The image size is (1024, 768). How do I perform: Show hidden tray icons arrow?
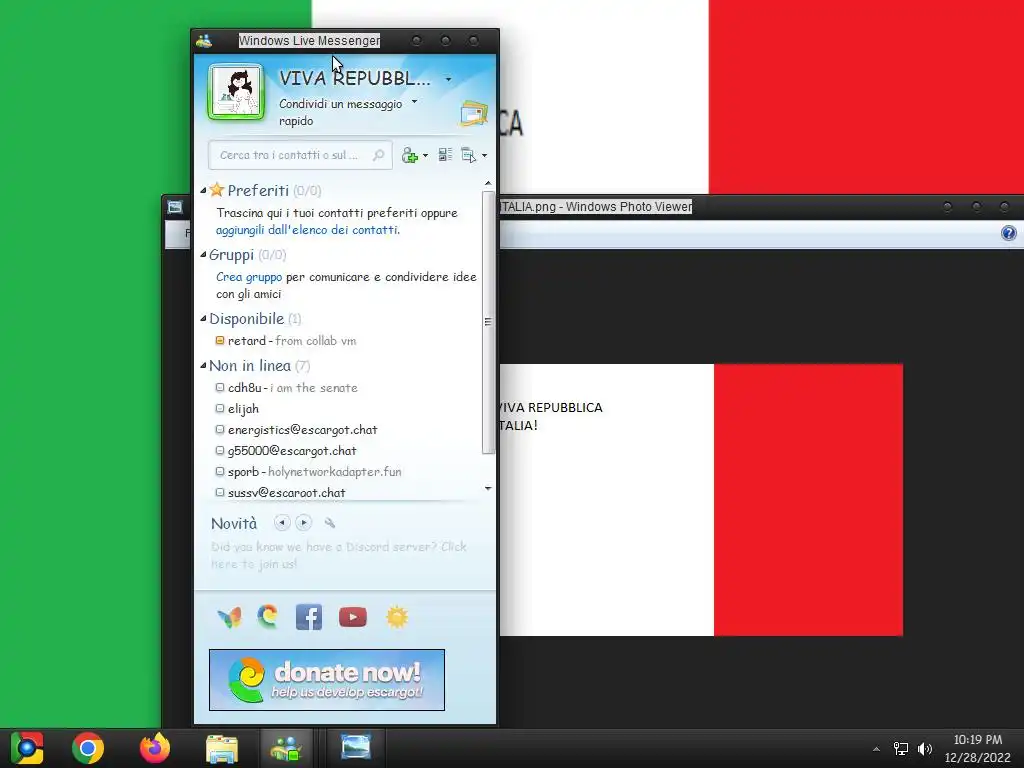coord(876,749)
